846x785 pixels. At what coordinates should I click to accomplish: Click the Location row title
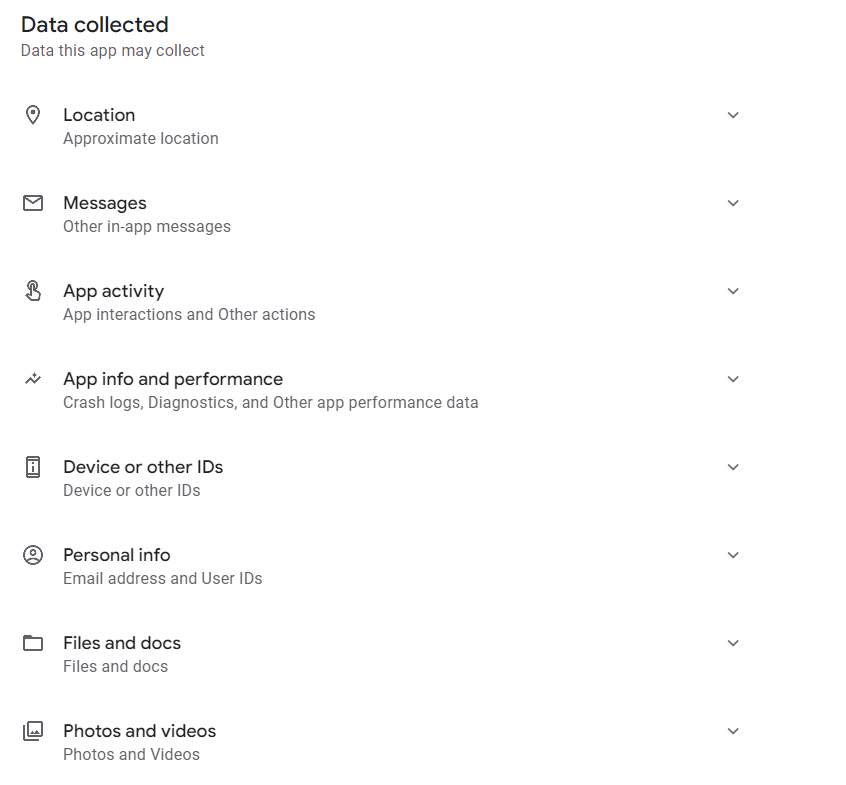point(99,115)
